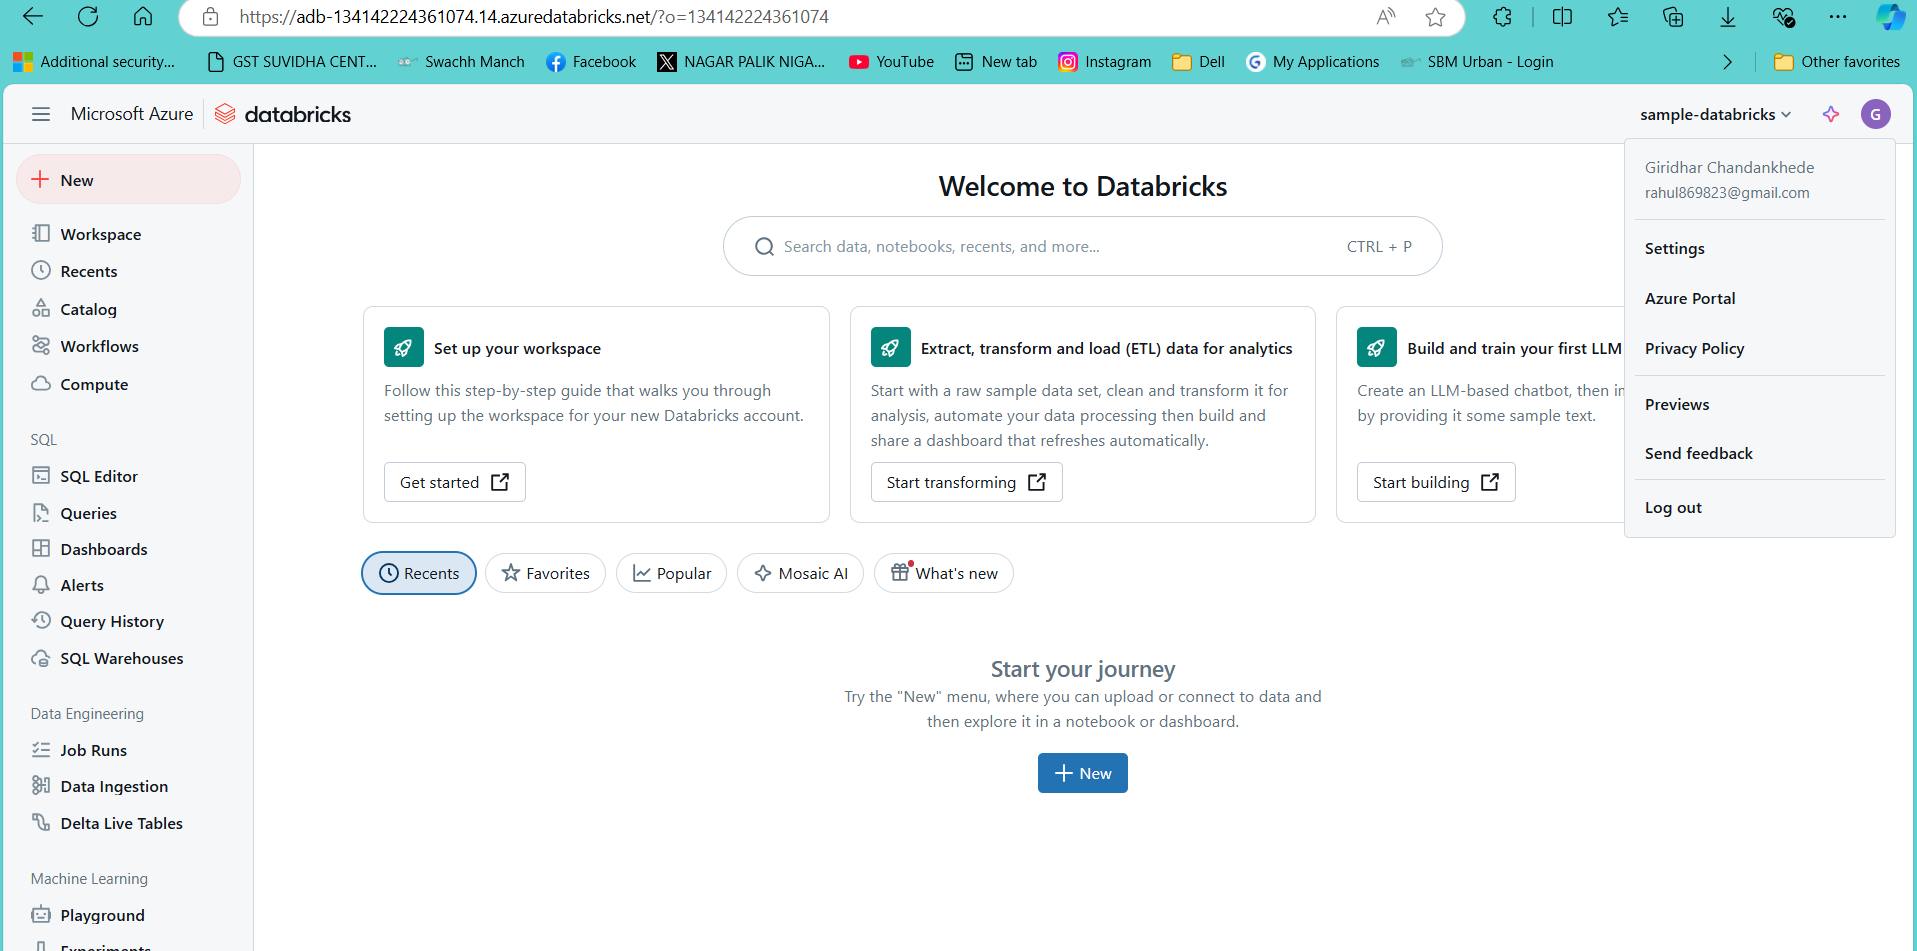Click the New button in sidebar
1917x951 pixels.
(128, 180)
